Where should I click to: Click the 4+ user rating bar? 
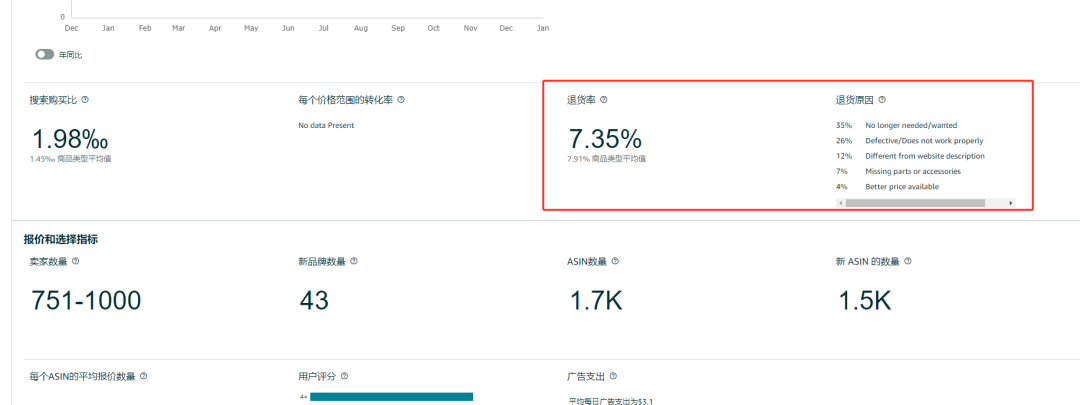click(391, 397)
